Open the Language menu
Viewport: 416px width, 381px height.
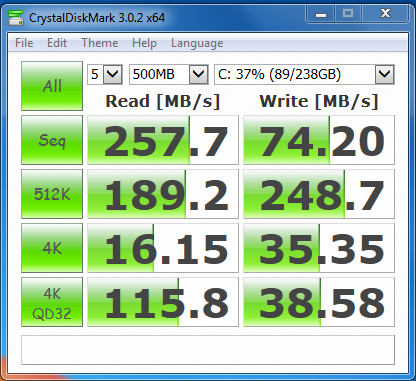197,43
